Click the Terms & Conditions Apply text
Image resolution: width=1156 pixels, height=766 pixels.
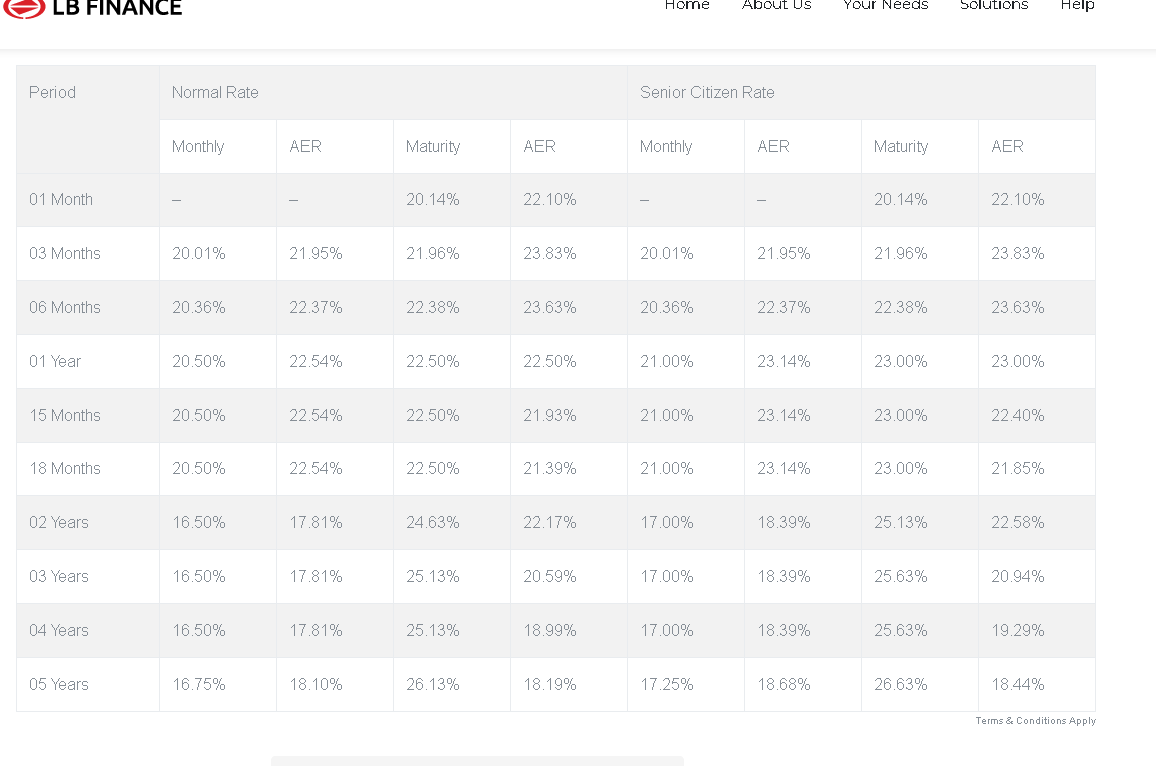tap(1035, 720)
